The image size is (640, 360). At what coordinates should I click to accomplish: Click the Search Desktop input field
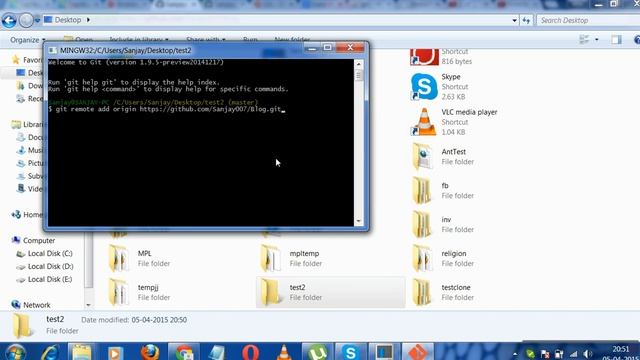pos(588,20)
